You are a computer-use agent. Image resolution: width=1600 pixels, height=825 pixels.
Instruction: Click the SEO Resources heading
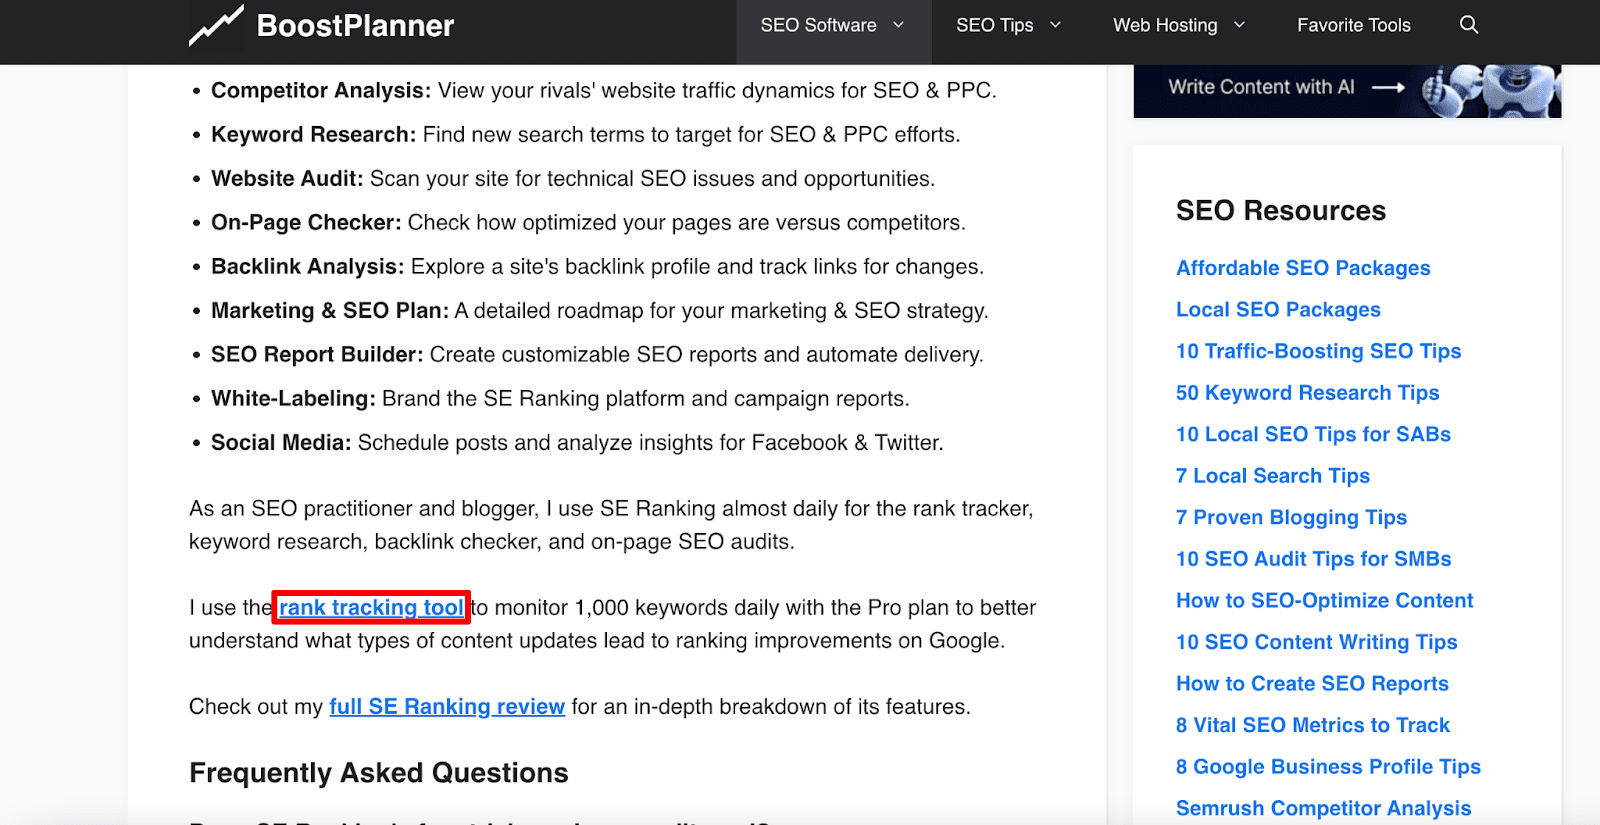click(x=1281, y=211)
